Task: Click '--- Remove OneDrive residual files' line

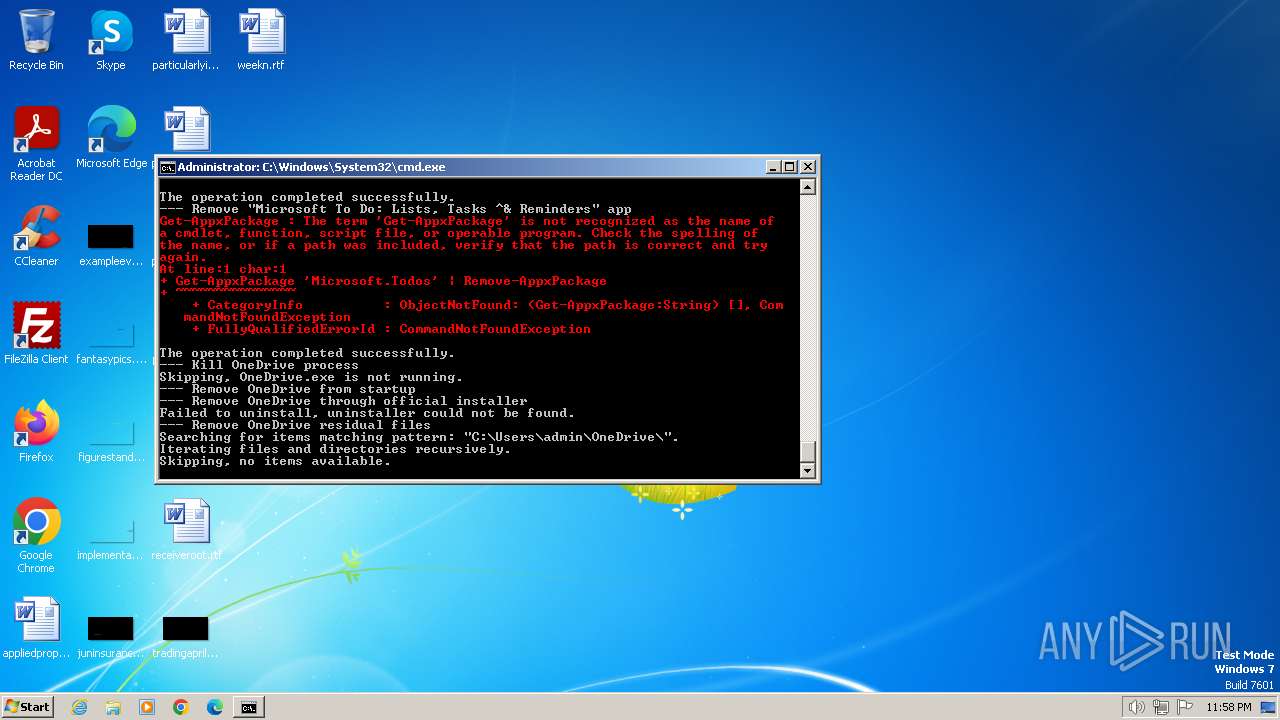Action: [295, 425]
